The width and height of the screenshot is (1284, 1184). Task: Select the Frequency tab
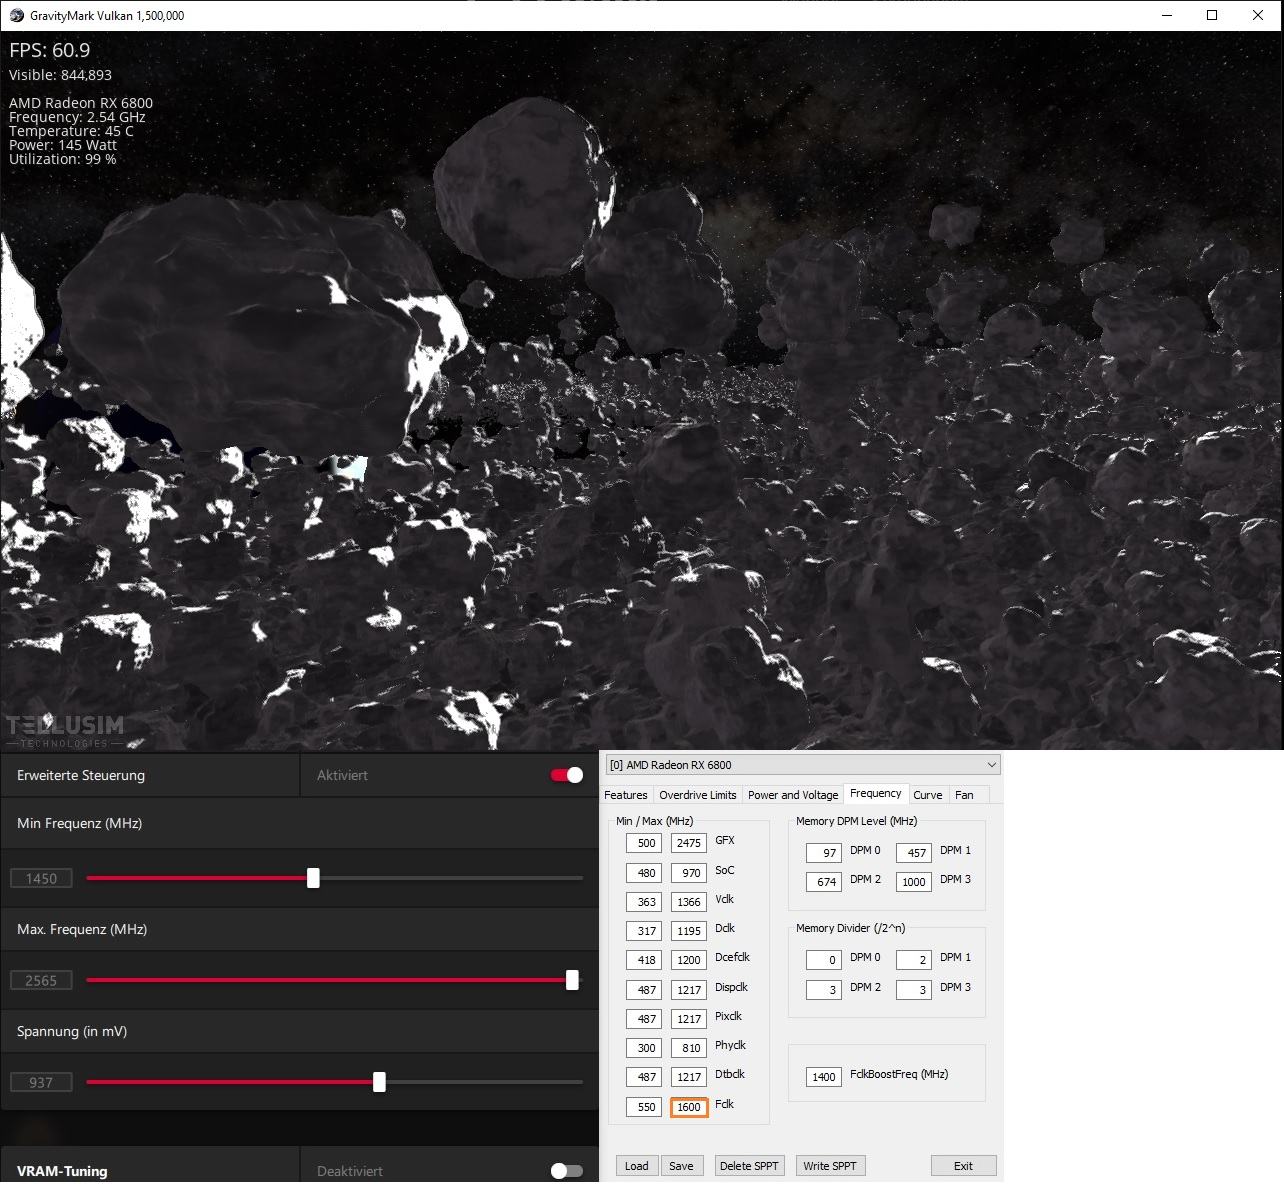(x=876, y=793)
